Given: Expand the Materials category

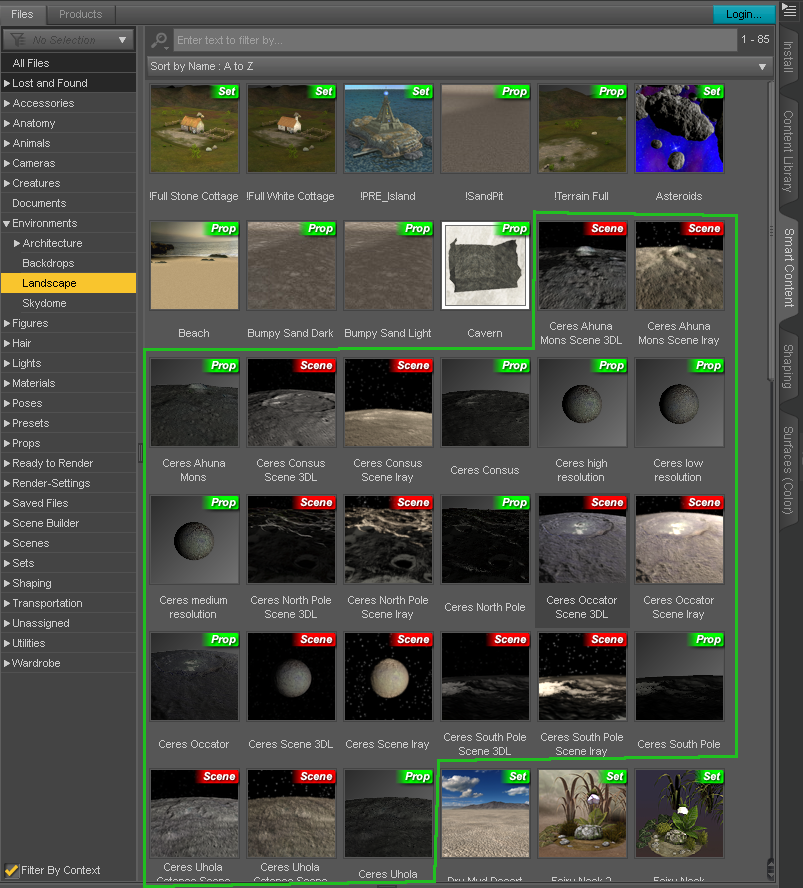Looking at the screenshot, I should point(7,383).
